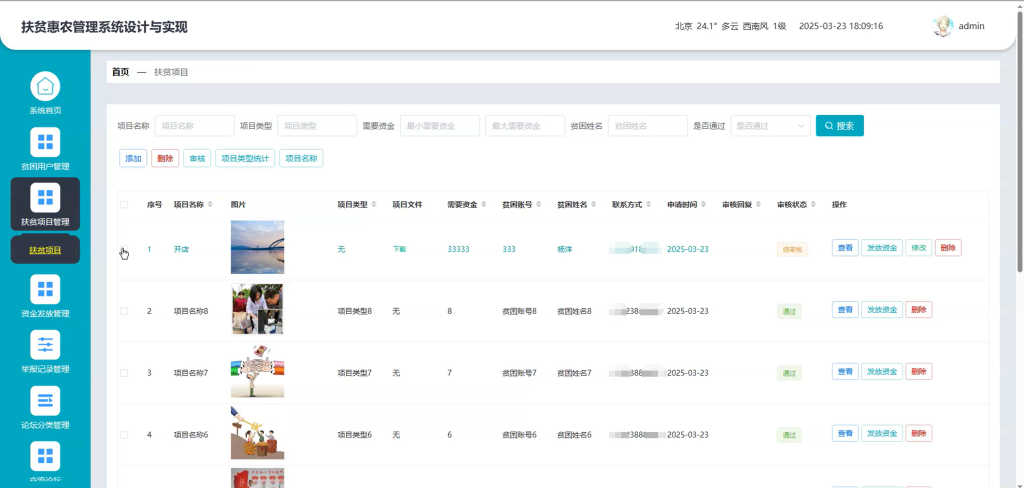Click 查看 for 项目名称6 row
1024x488 pixels.
click(845, 433)
